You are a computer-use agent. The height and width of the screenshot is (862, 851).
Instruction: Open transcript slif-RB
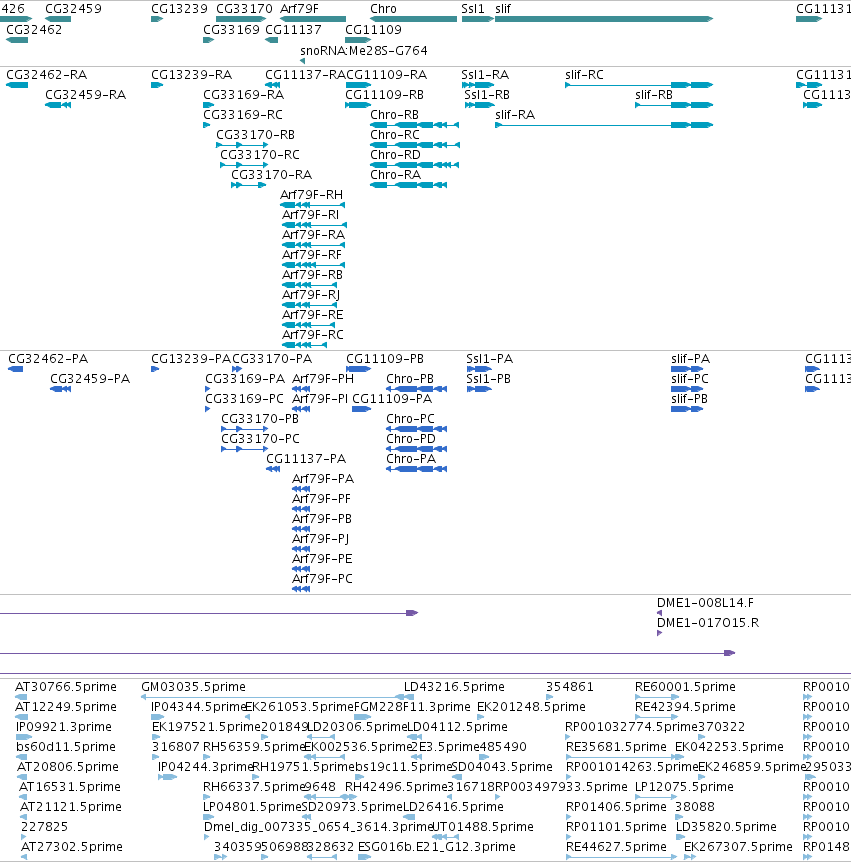pos(654,95)
